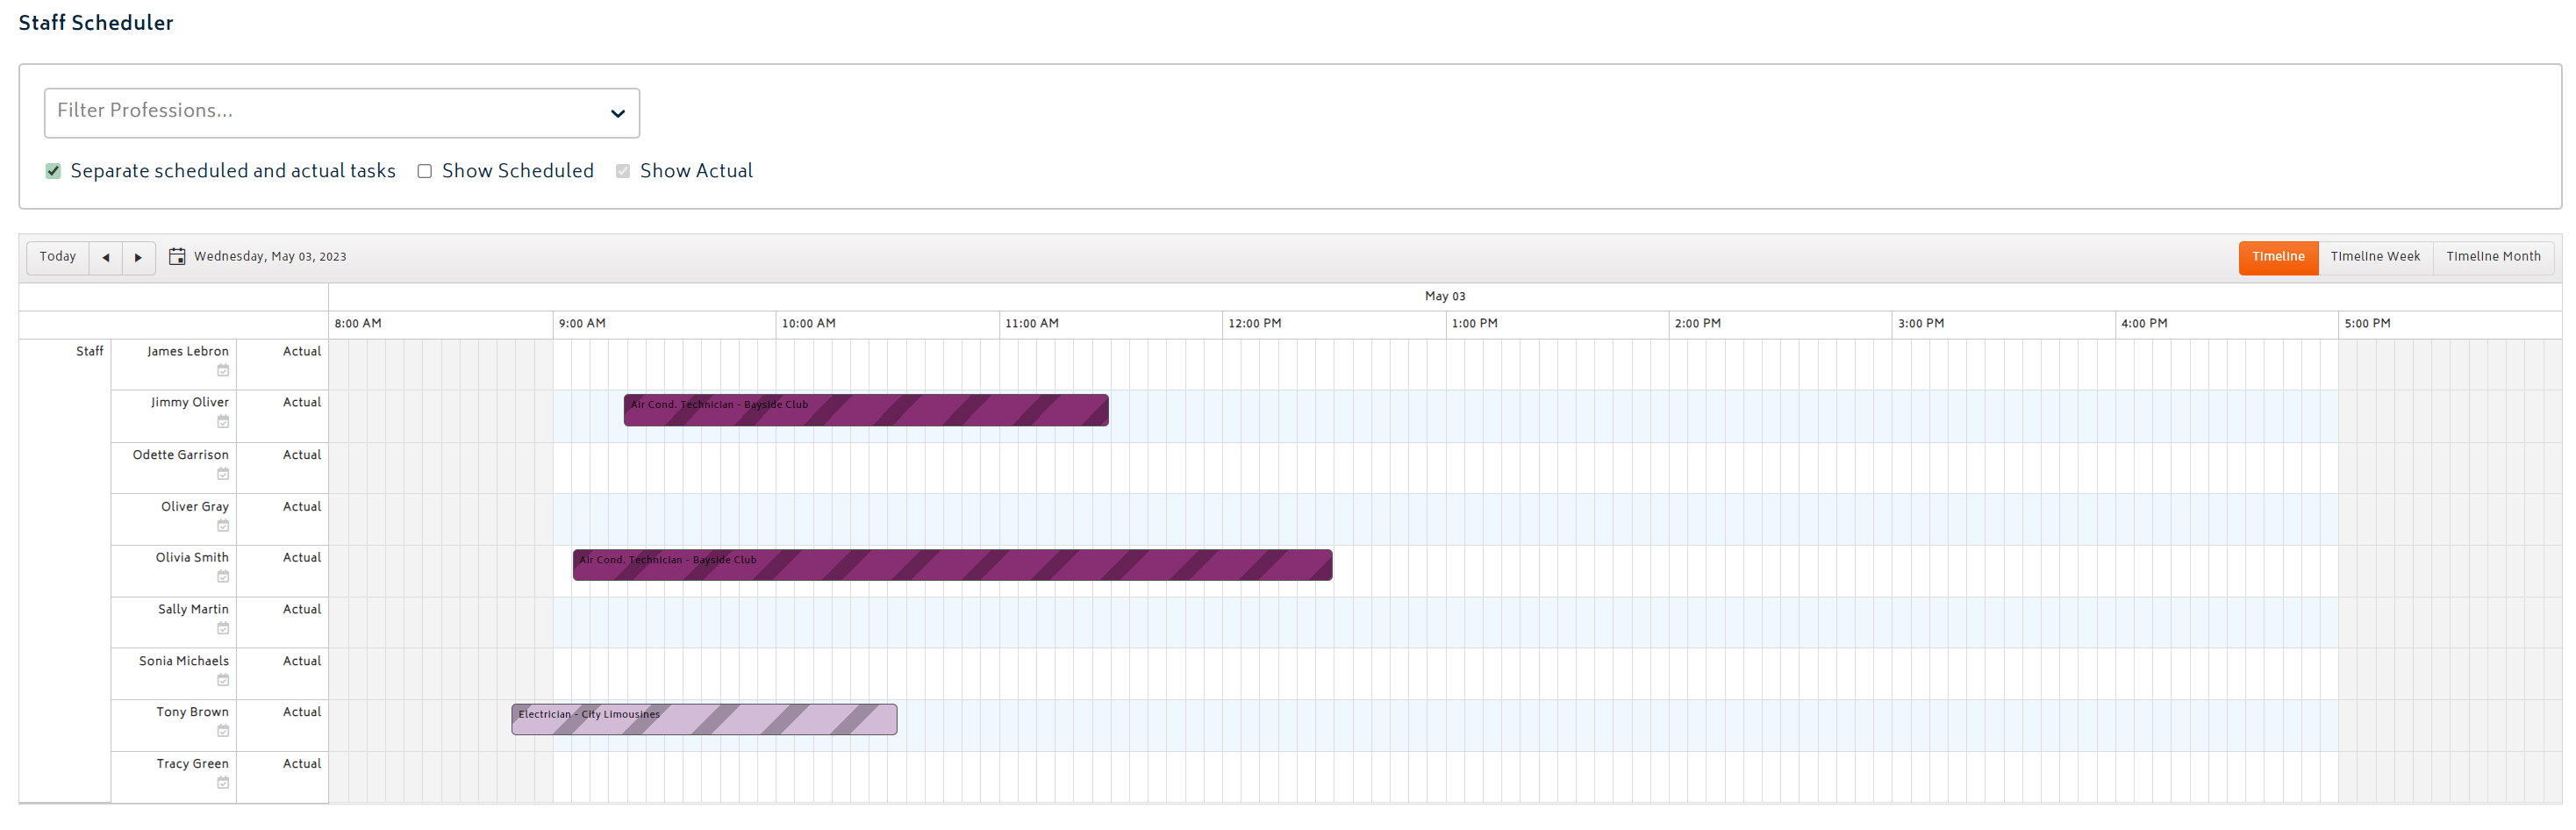The height and width of the screenshot is (830, 2576).
Task: Click staff name Sally Martin
Action: tap(193, 610)
